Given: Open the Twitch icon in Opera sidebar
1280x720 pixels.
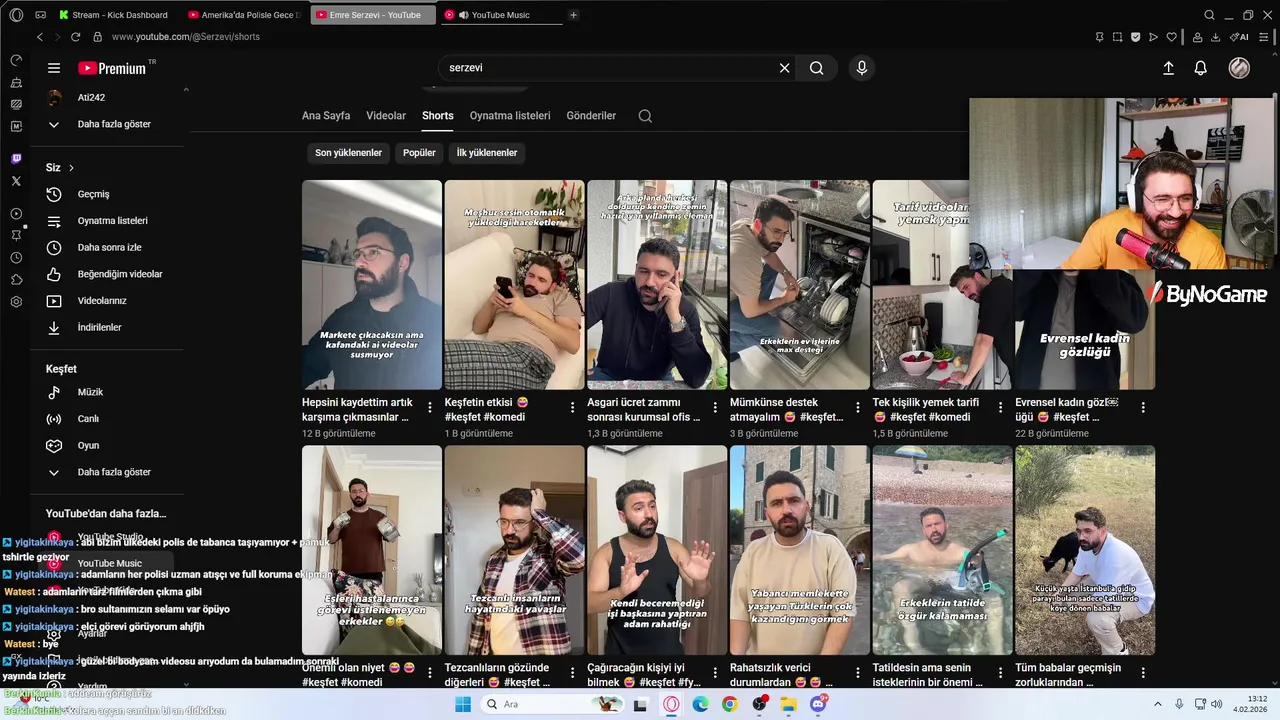Looking at the screenshot, I should click(16, 159).
